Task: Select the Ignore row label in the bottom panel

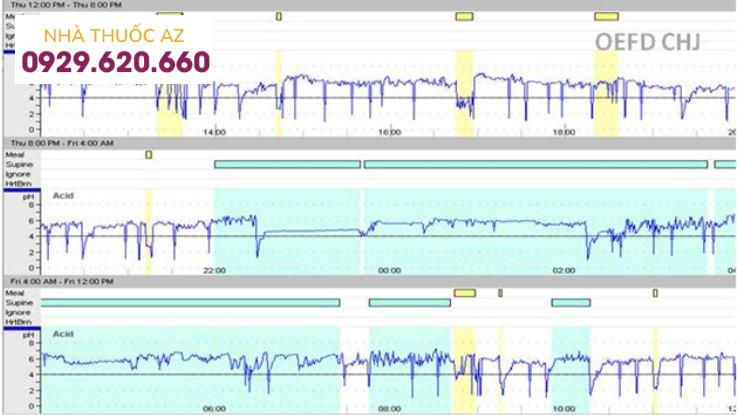Action: pyautogui.click(x=17, y=311)
